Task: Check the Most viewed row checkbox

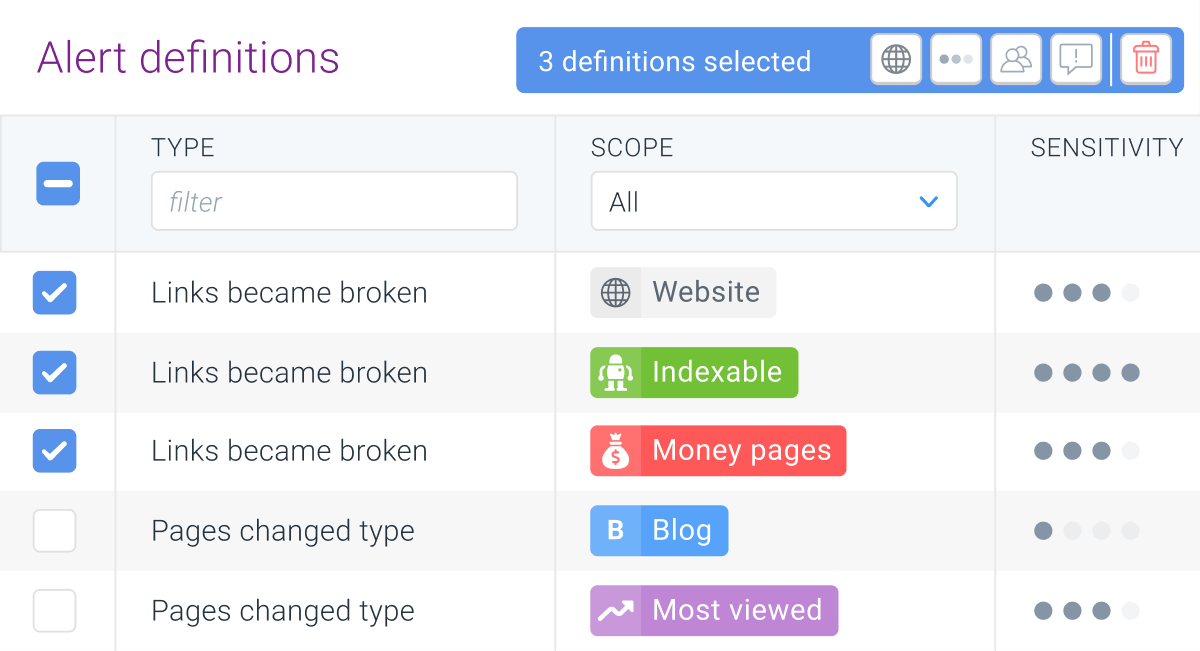Action: (54, 611)
